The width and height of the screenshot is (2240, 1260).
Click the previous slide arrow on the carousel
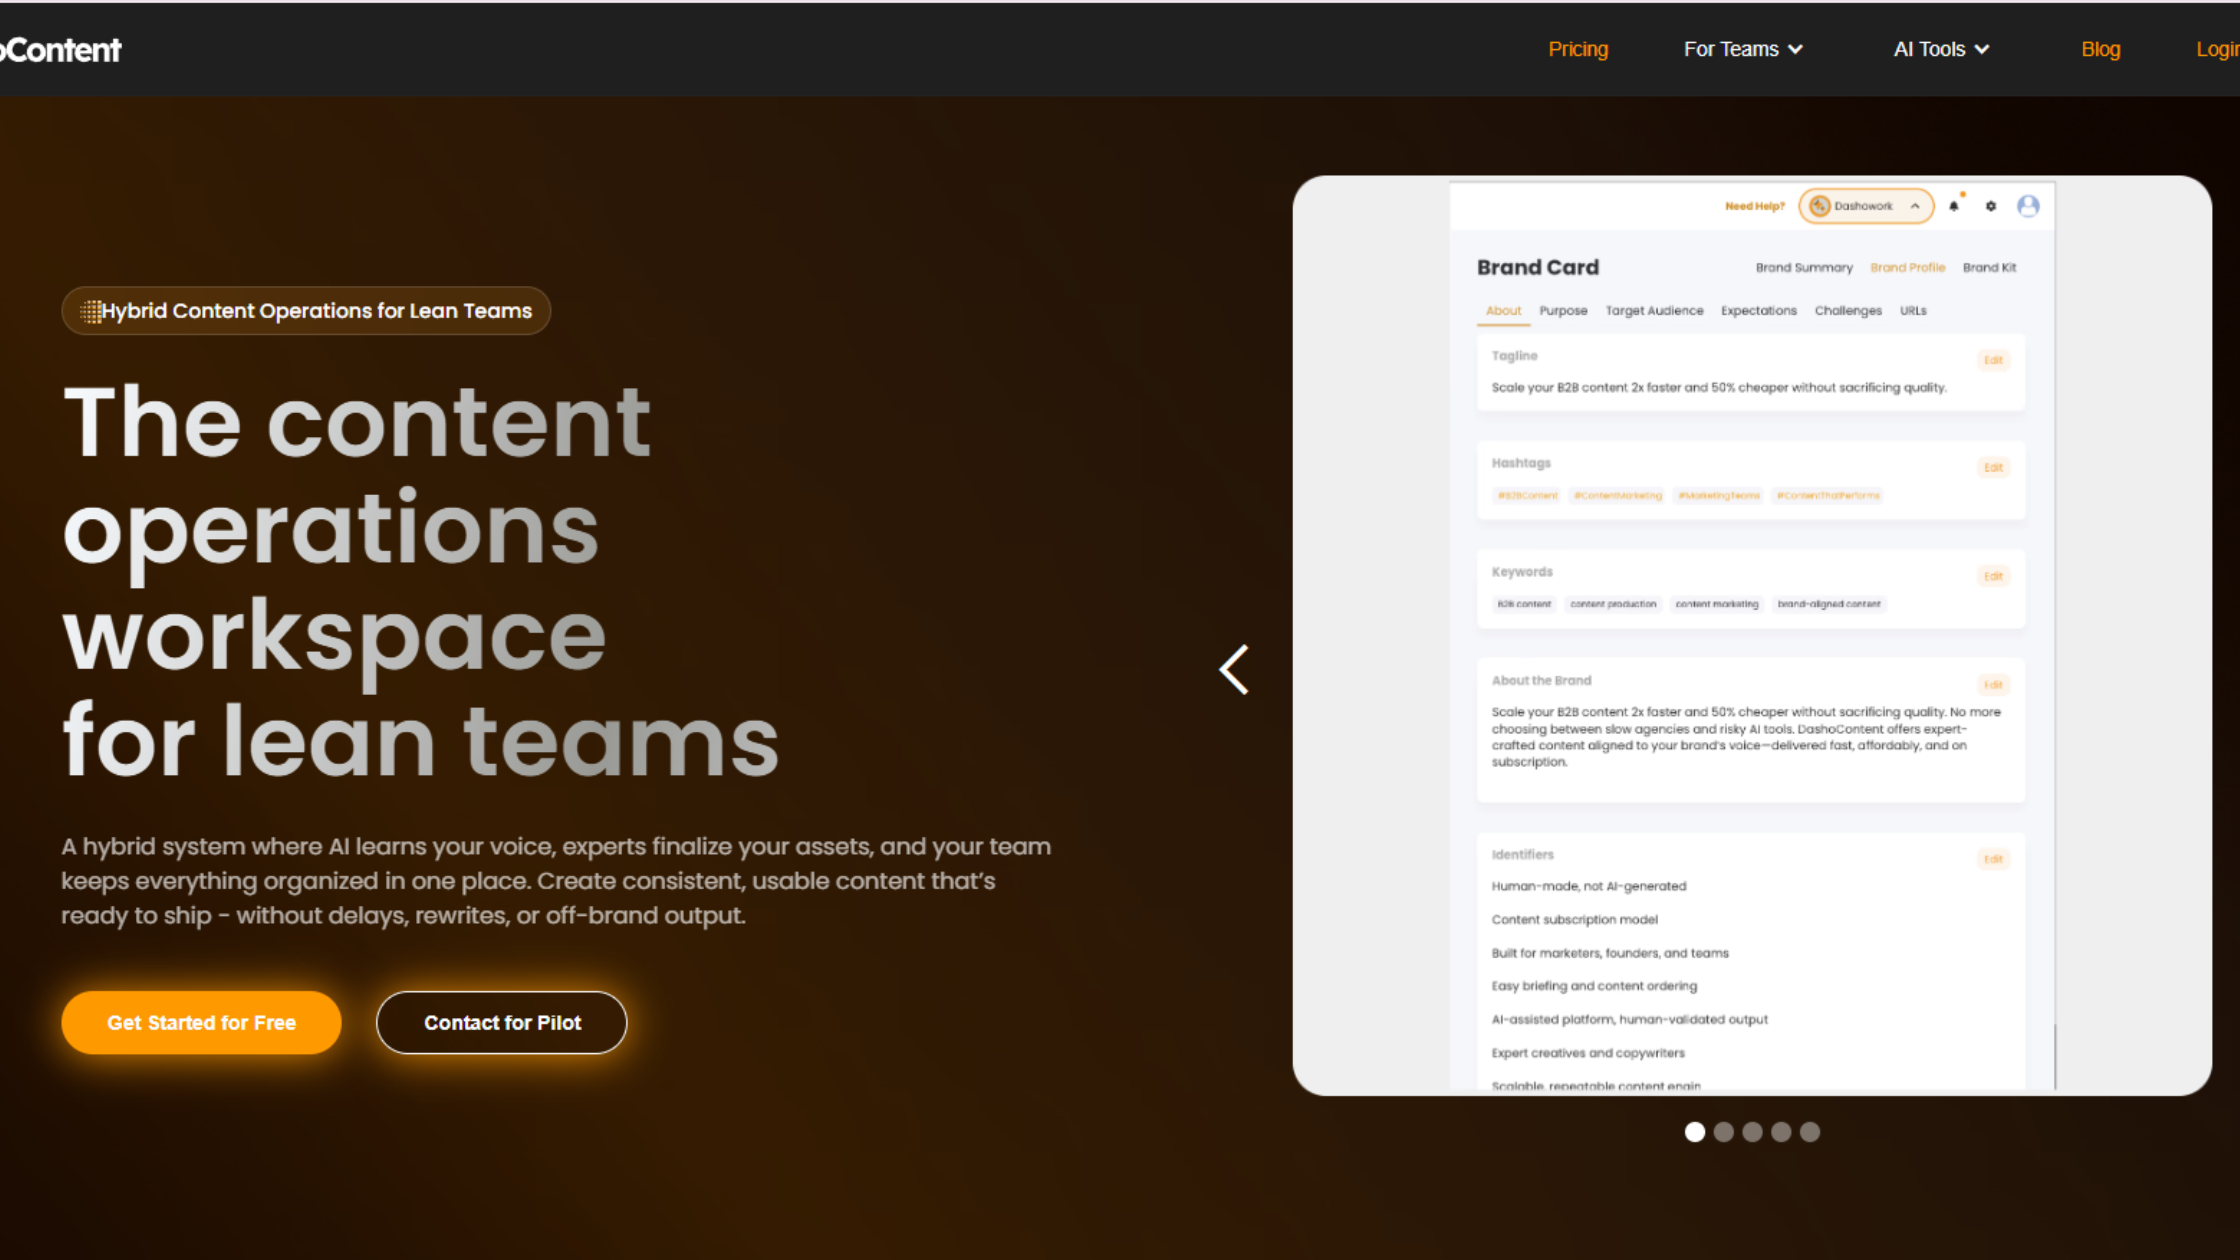1234,670
